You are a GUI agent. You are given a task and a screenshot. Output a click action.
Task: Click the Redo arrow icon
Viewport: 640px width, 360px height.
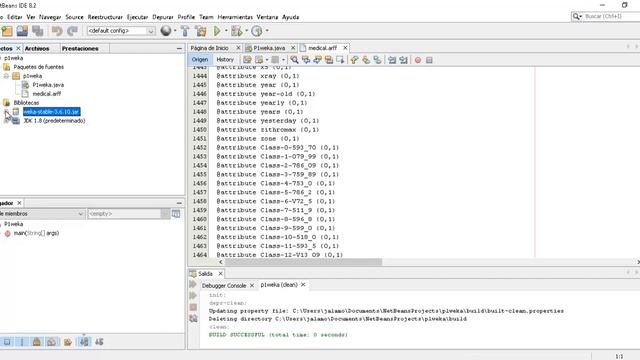72,31
